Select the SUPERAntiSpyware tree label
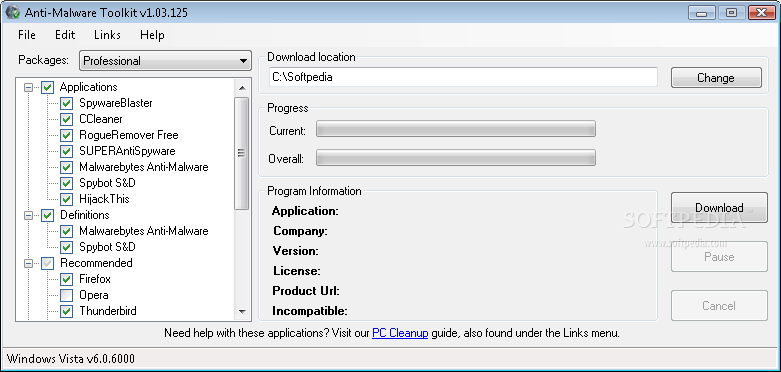The height and width of the screenshot is (372, 781). [127, 151]
